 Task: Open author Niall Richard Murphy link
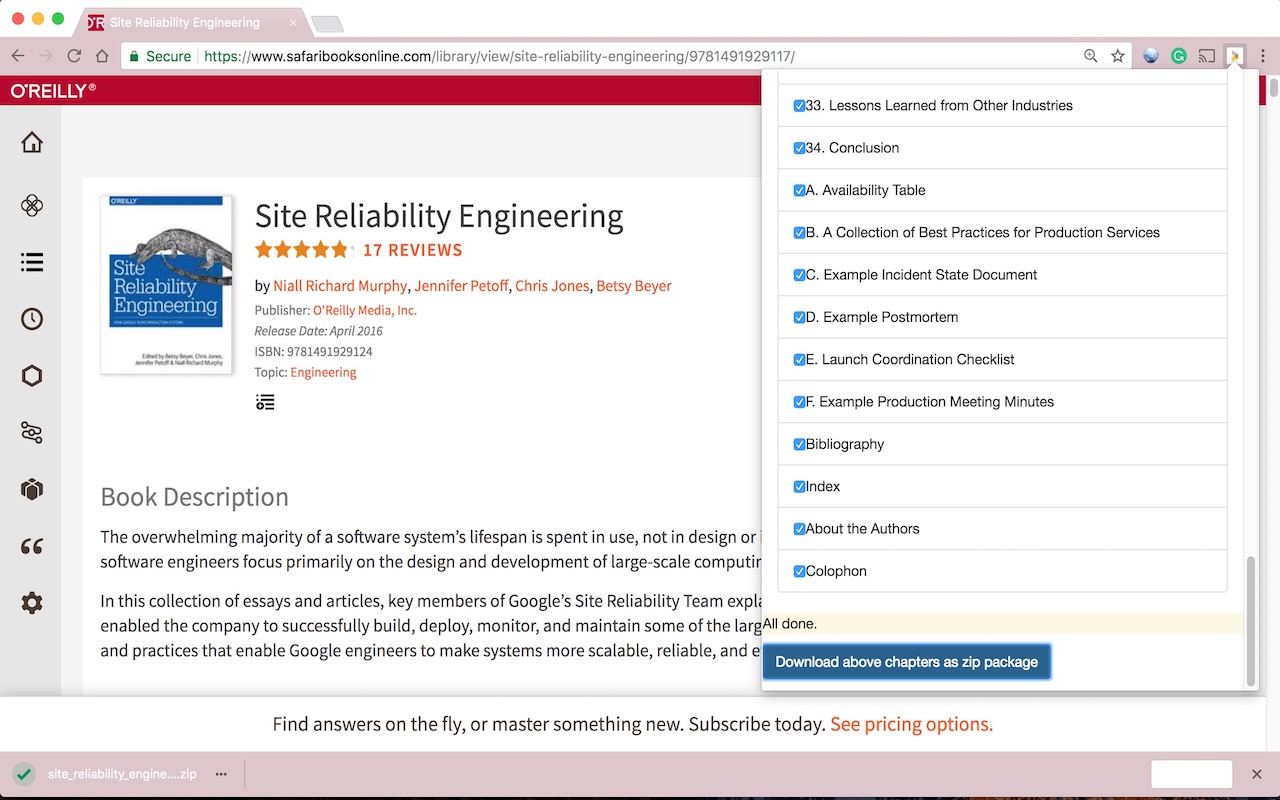pos(340,286)
